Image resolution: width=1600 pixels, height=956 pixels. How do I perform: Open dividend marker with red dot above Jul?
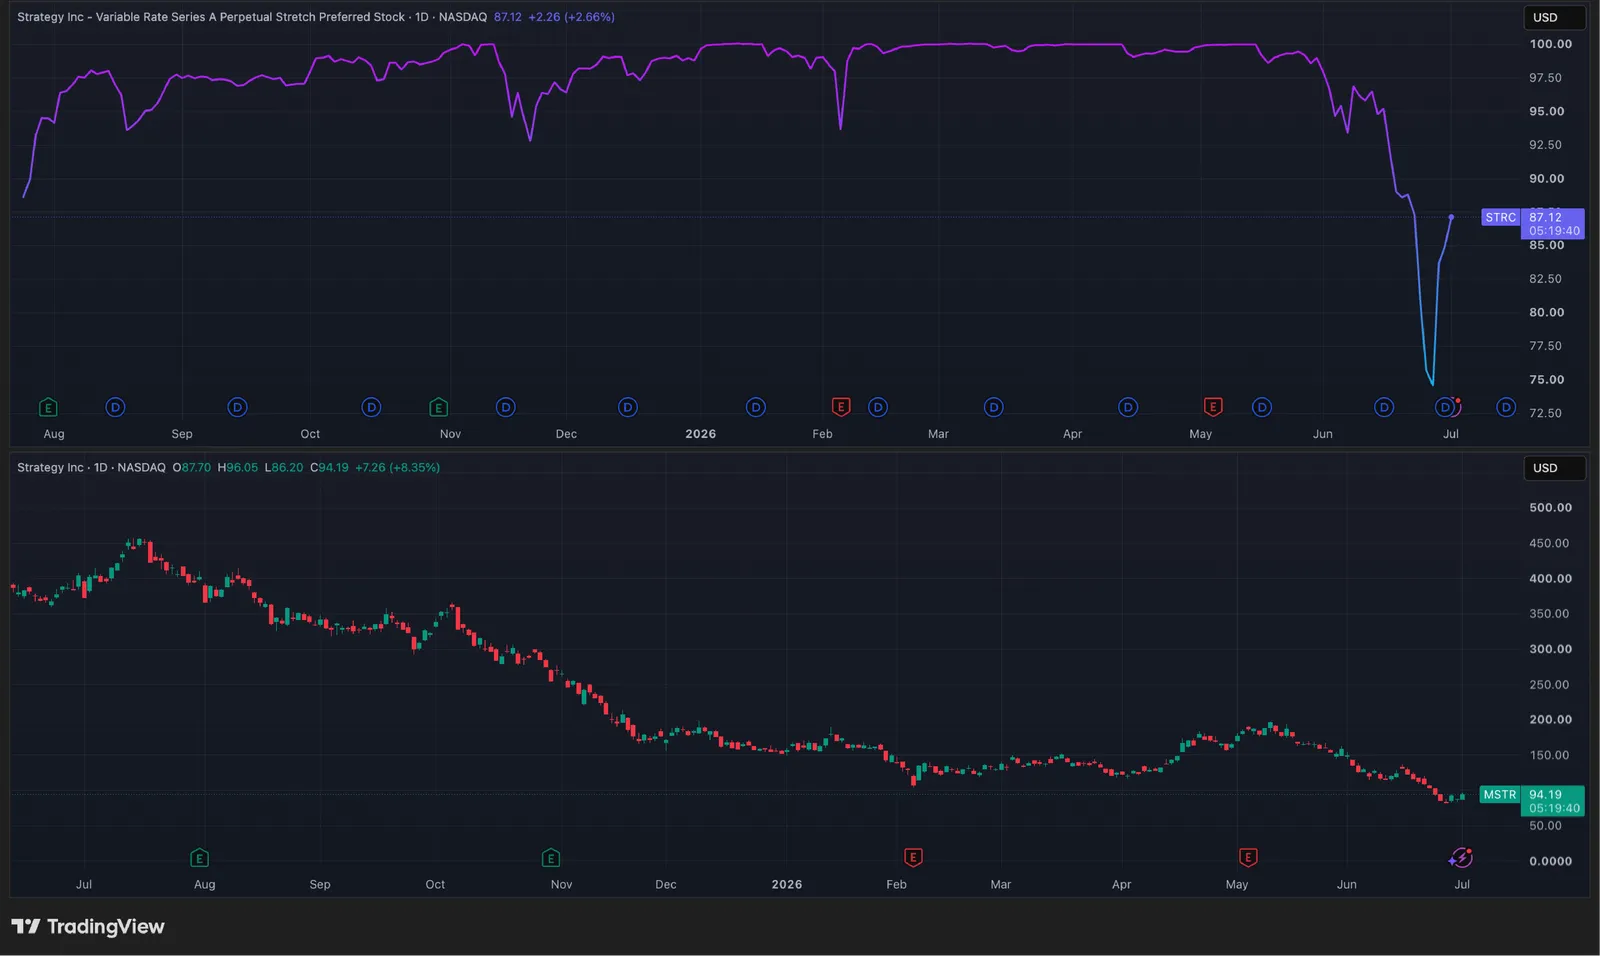pyautogui.click(x=1447, y=407)
